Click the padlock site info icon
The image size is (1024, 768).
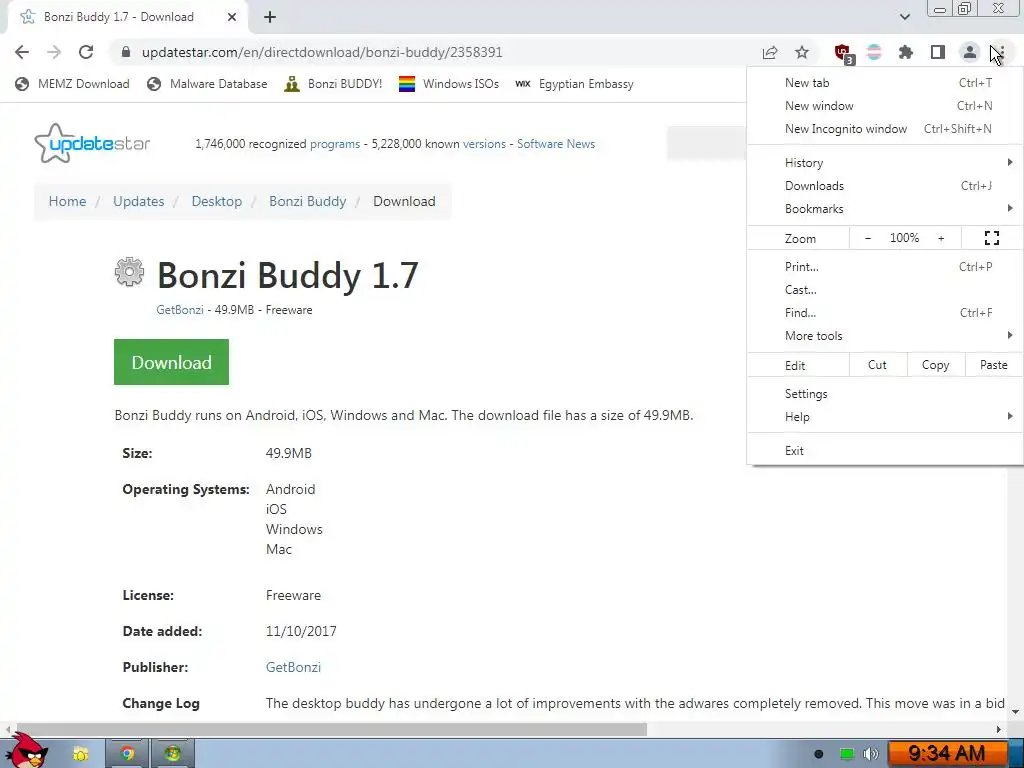tap(126, 52)
